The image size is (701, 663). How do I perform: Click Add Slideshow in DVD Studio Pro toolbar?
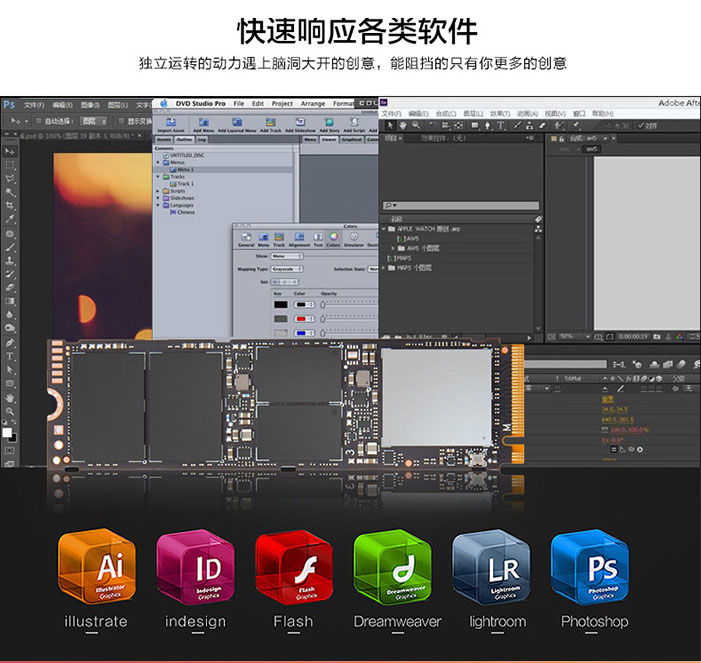point(300,125)
